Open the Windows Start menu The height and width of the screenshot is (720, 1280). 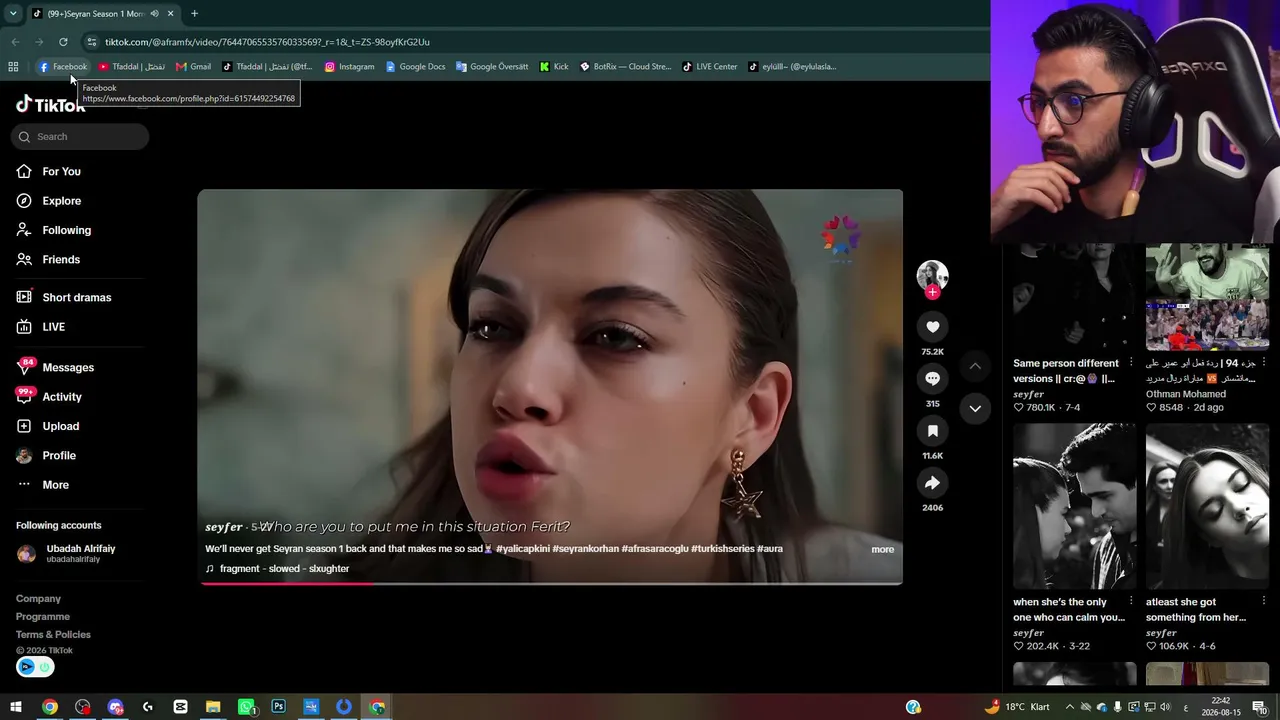pos(16,707)
